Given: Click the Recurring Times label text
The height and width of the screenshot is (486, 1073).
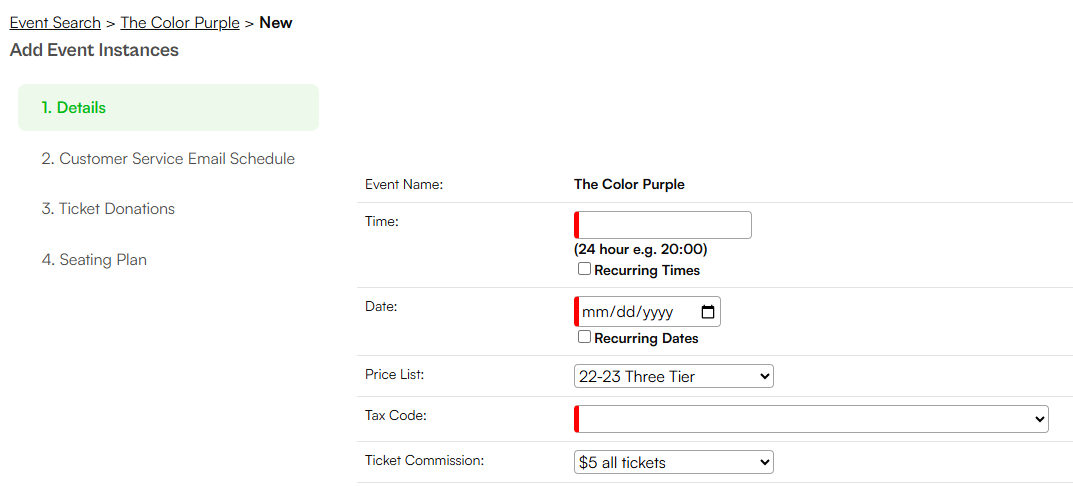Looking at the screenshot, I should tap(647, 270).
